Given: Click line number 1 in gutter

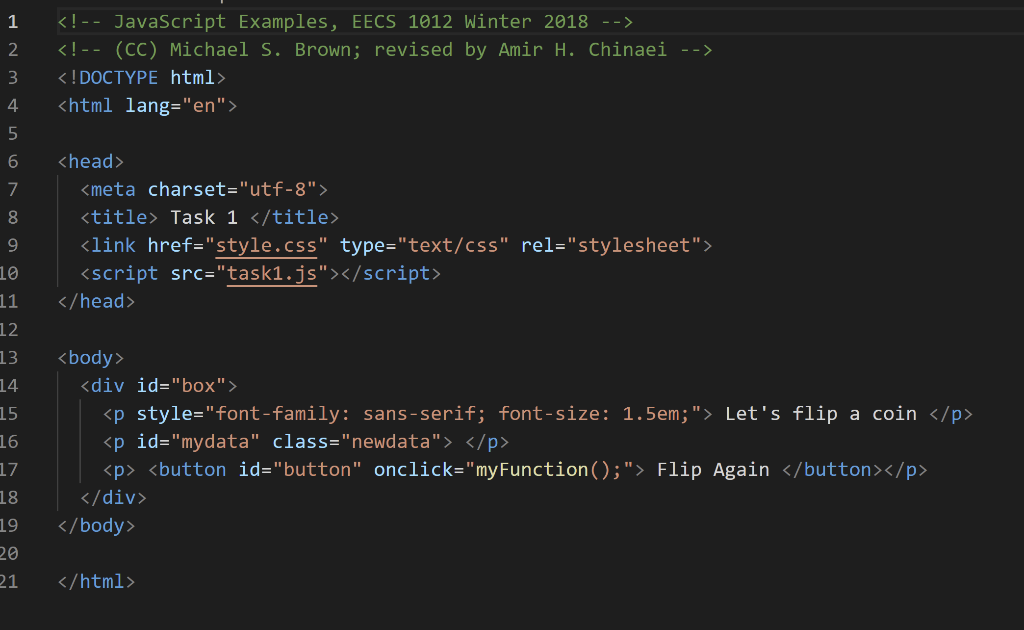Looking at the screenshot, I should click(13, 22).
